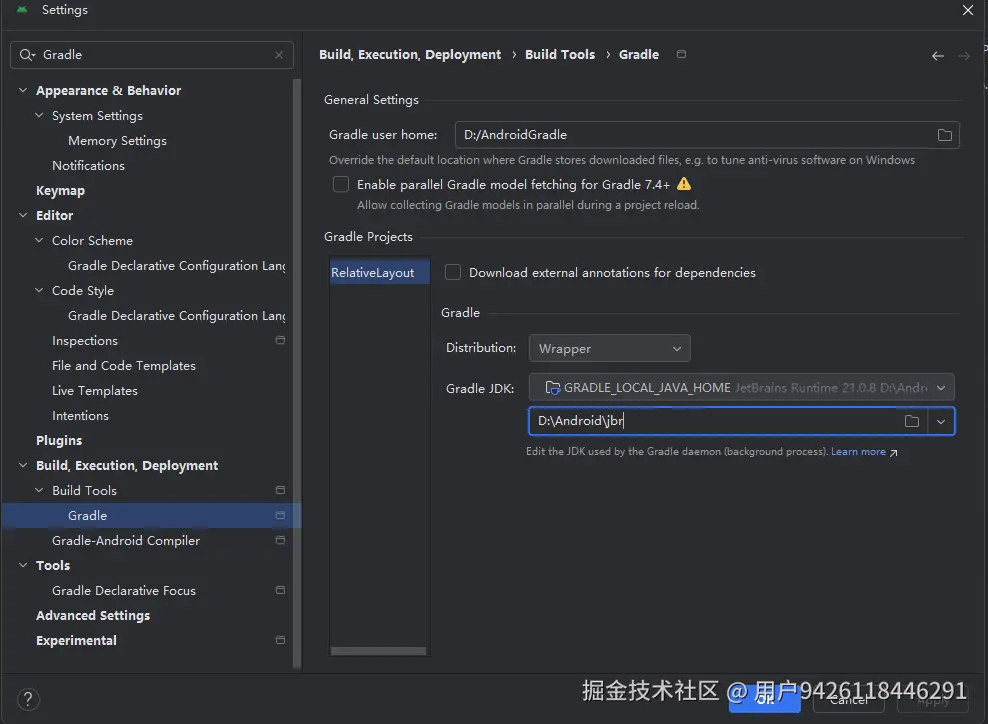Image resolution: width=988 pixels, height=724 pixels.
Task: Browse folder for Gradle JDK path
Action: 911,421
